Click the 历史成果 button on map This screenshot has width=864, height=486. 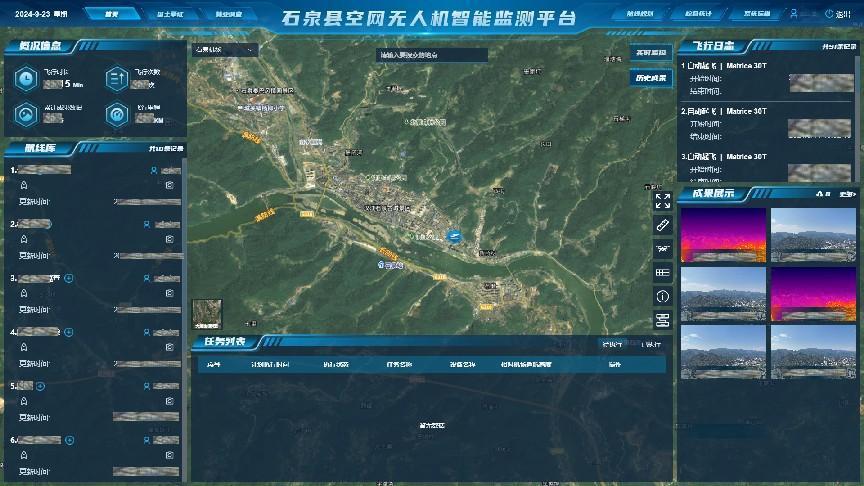pyautogui.click(x=650, y=77)
